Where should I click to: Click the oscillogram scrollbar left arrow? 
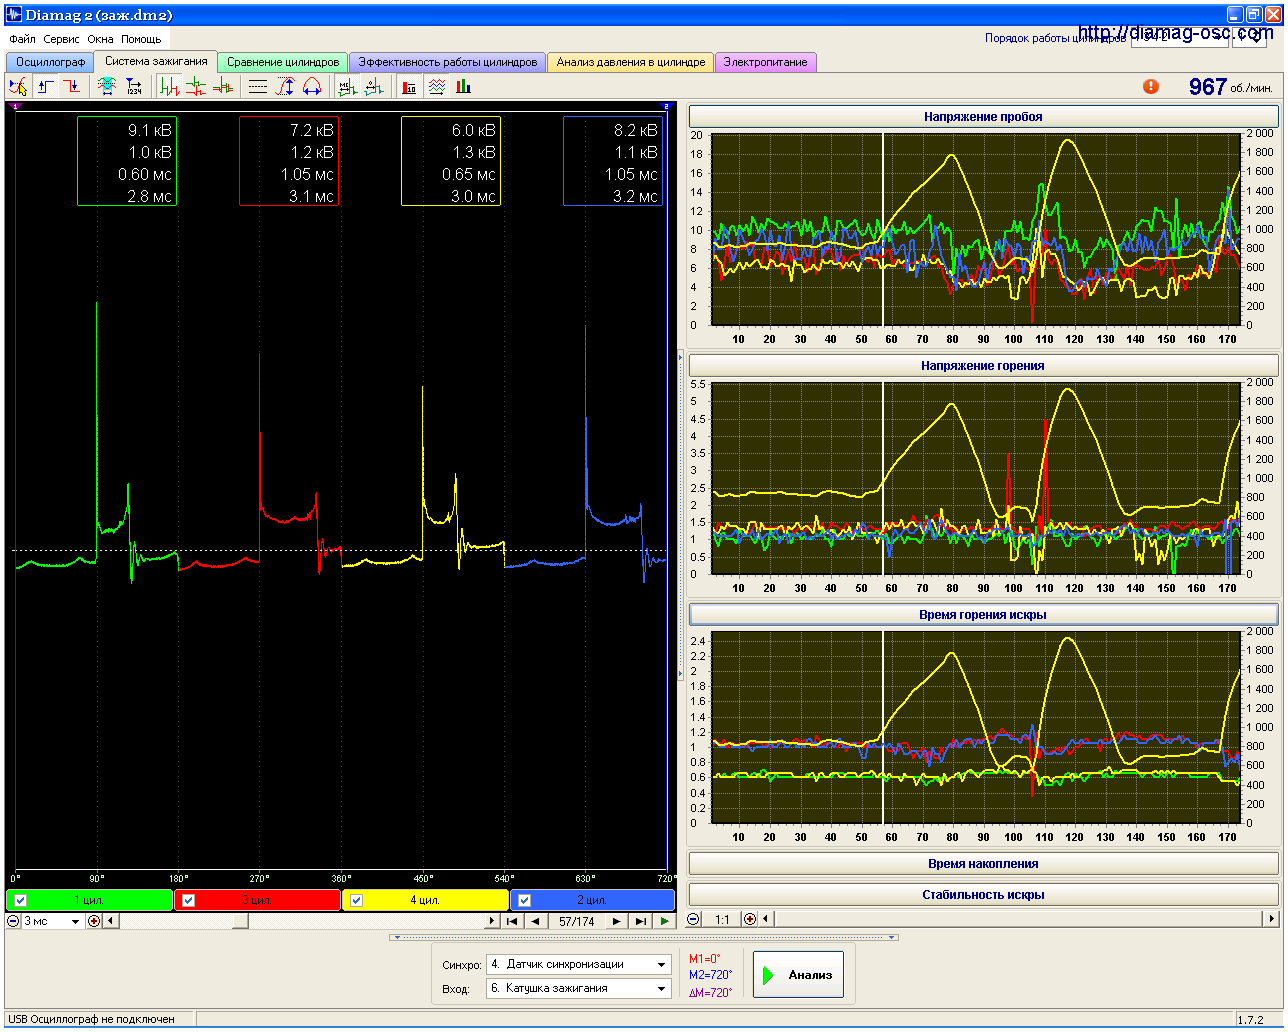pos(110,921)
